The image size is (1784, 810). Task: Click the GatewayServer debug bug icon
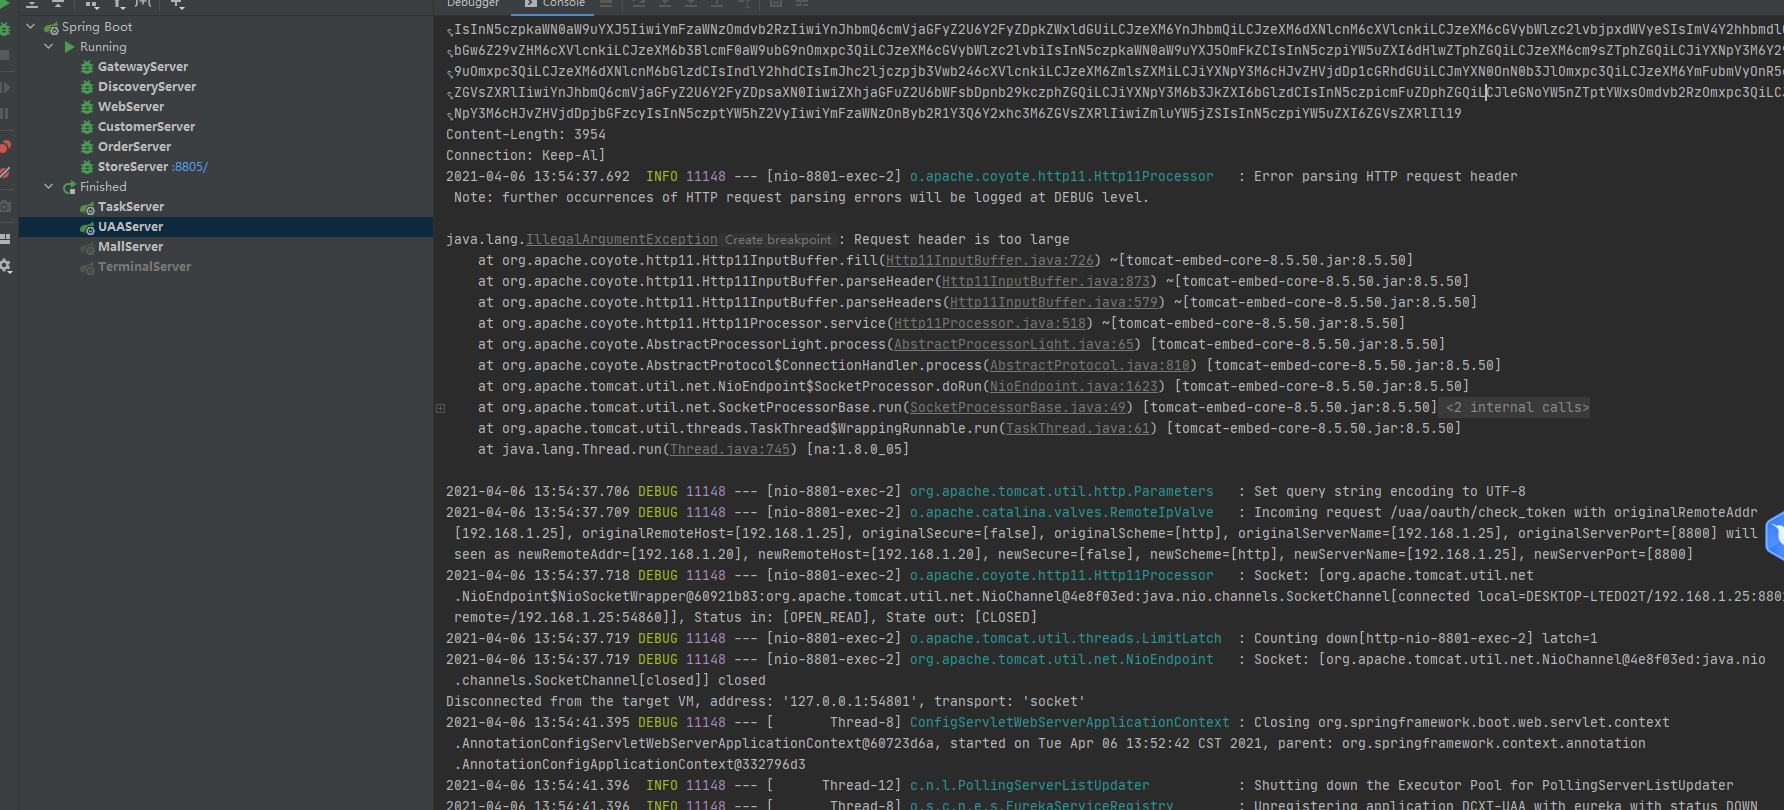[x=87, y=67]
